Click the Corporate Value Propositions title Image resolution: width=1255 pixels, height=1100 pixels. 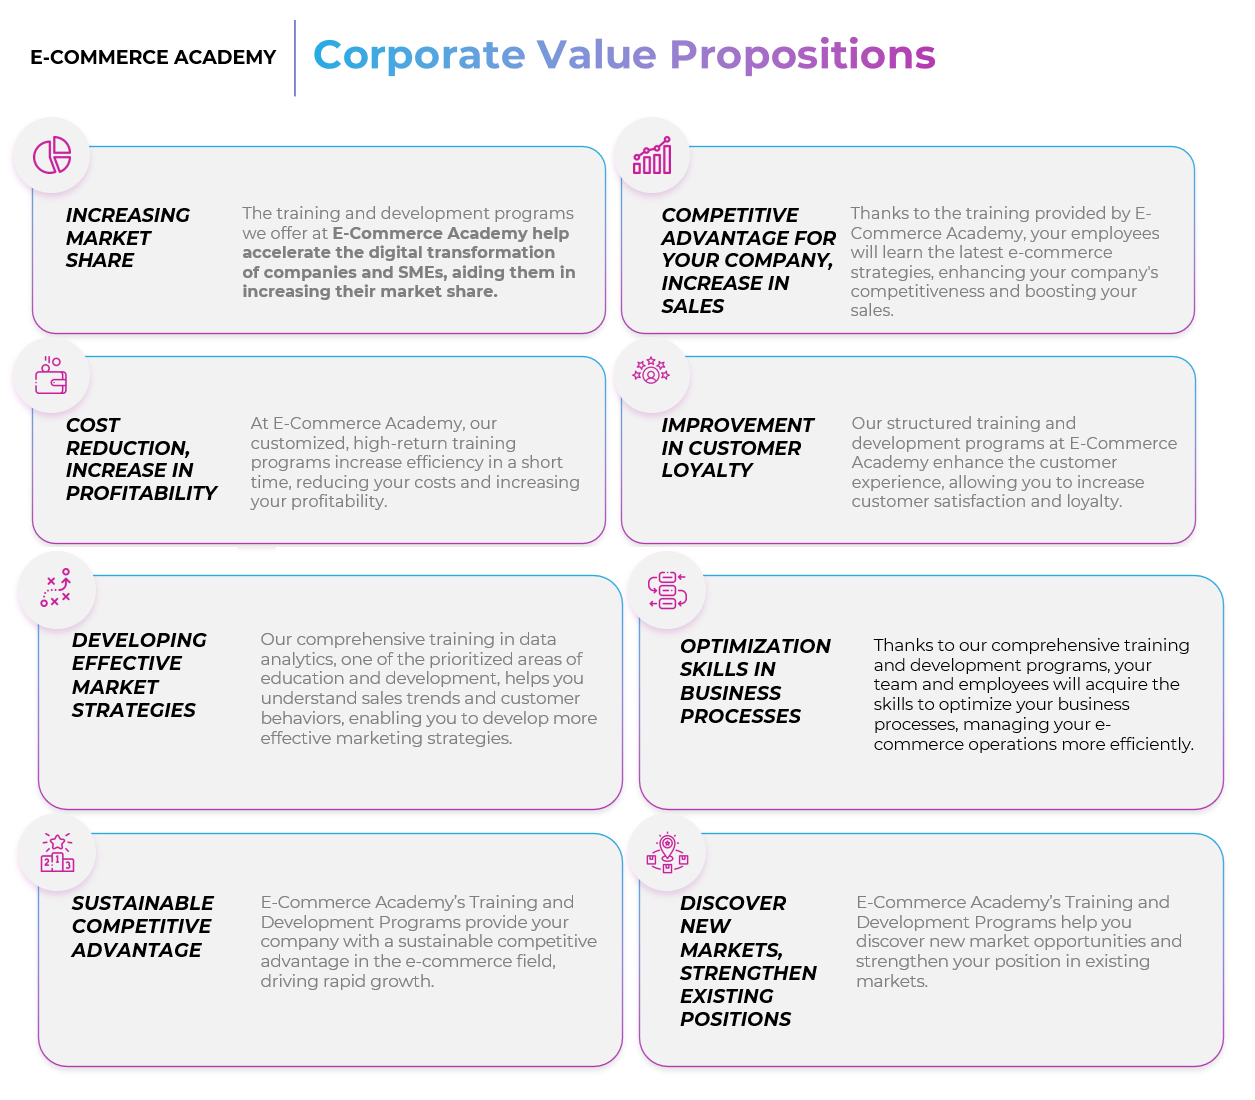(x=624, y=55)
